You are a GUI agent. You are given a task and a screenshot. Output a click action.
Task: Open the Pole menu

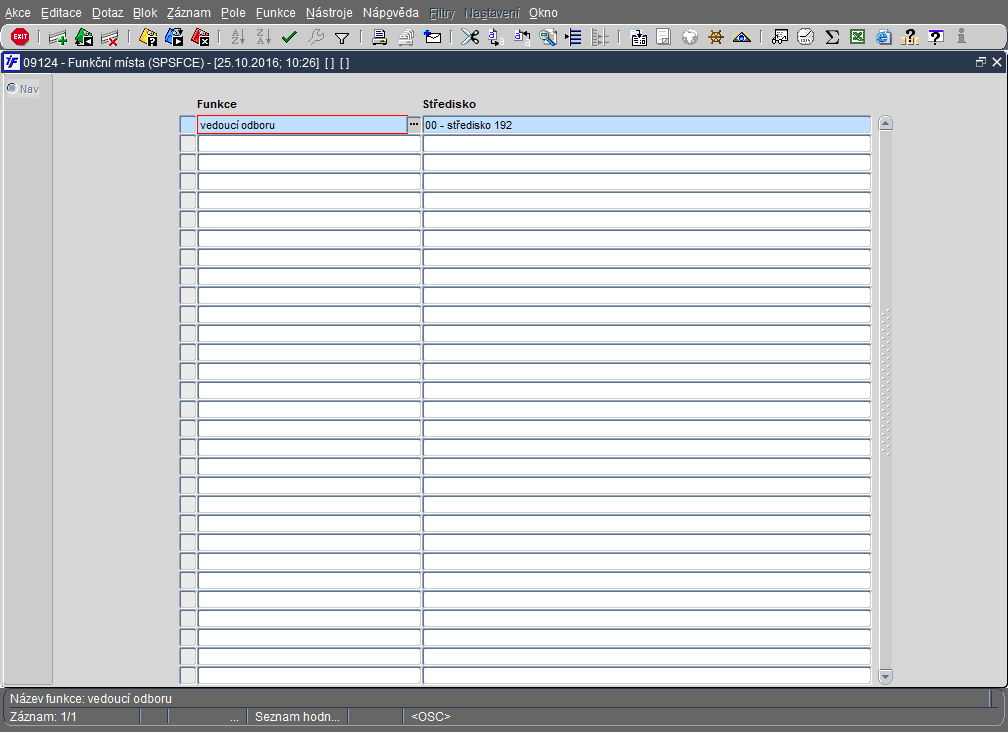coord(233,13)
